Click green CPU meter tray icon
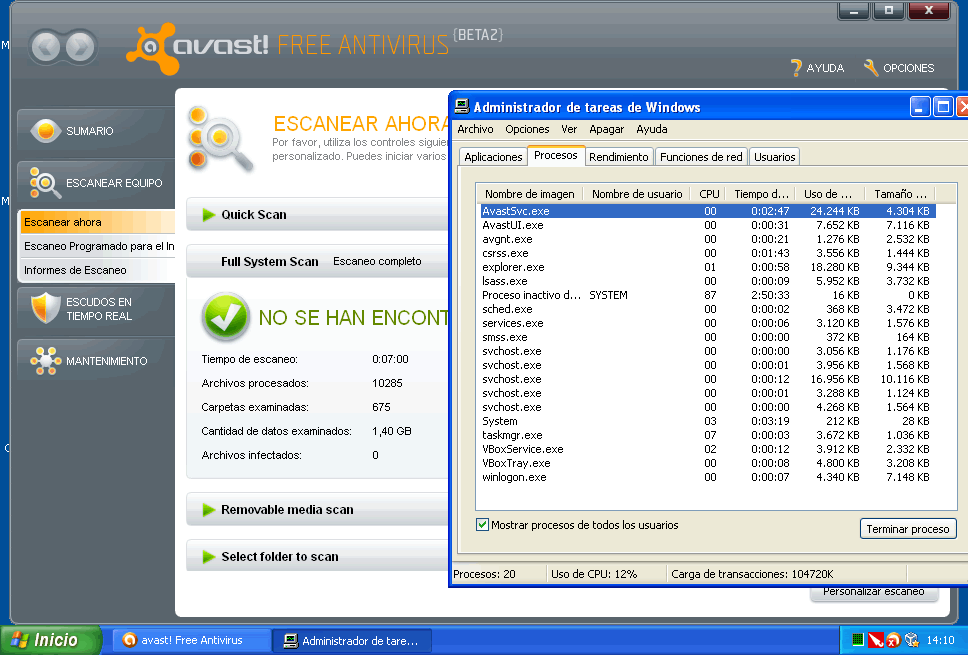968x655 pixels. coord(857,640)
